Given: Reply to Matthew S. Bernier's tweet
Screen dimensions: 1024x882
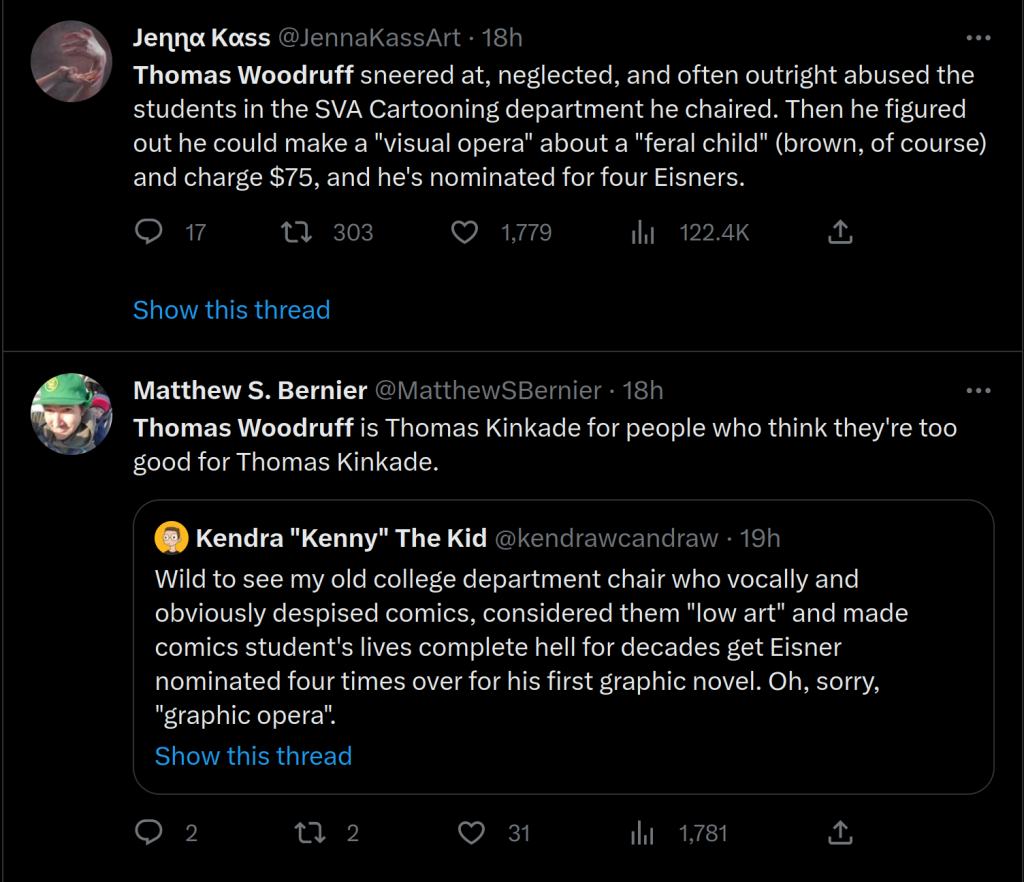Looking at the screenshot, I should click(x=149, y=832).
